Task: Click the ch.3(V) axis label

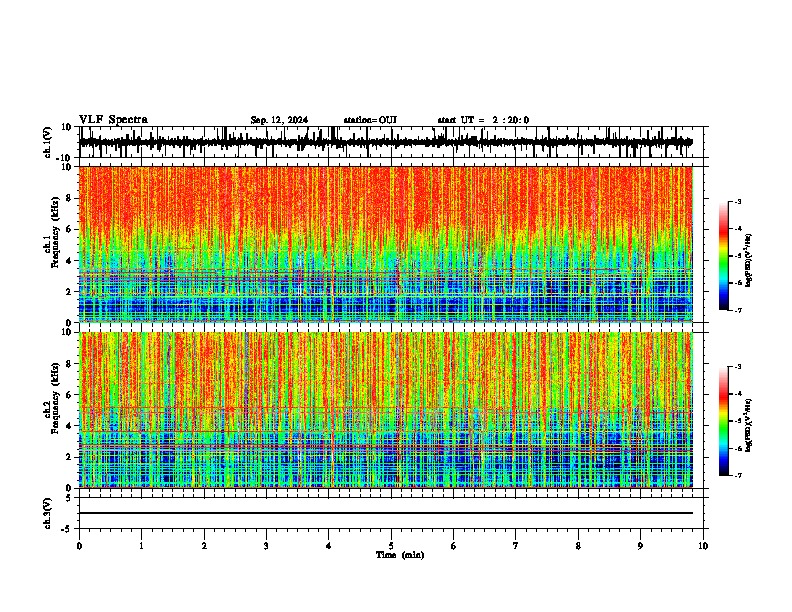Action: tap(48, 513)
